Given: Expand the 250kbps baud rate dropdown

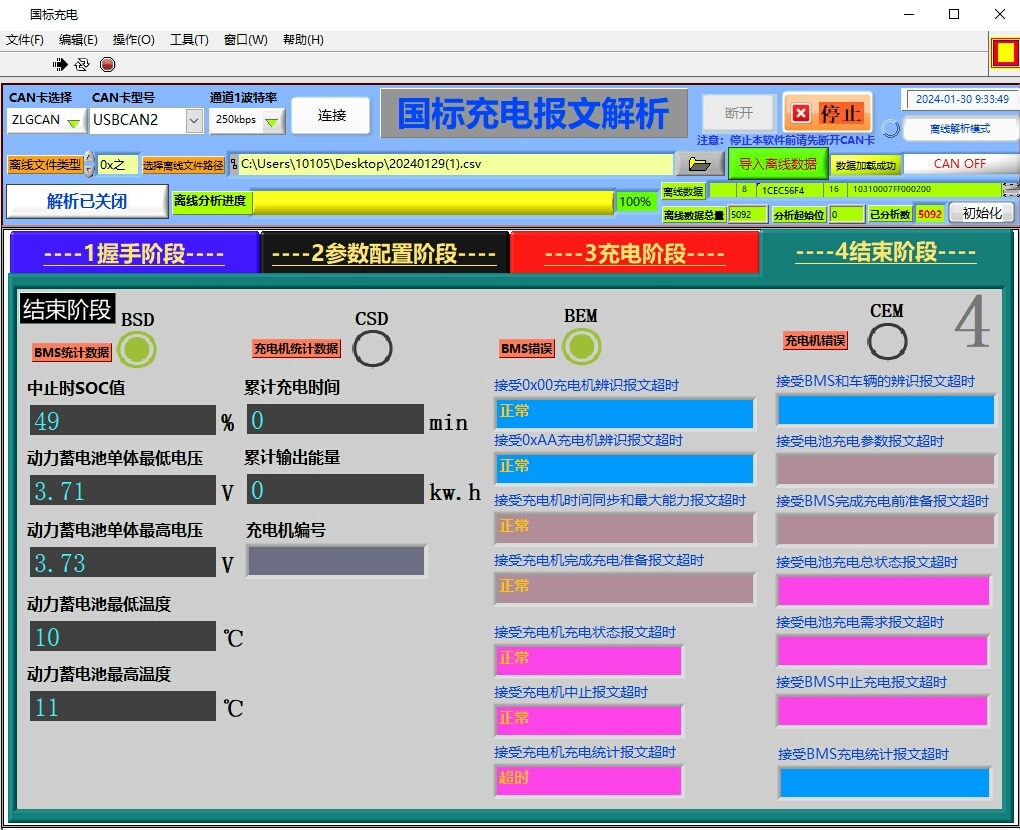Looking at the screenshot, I should pos(271,121).
